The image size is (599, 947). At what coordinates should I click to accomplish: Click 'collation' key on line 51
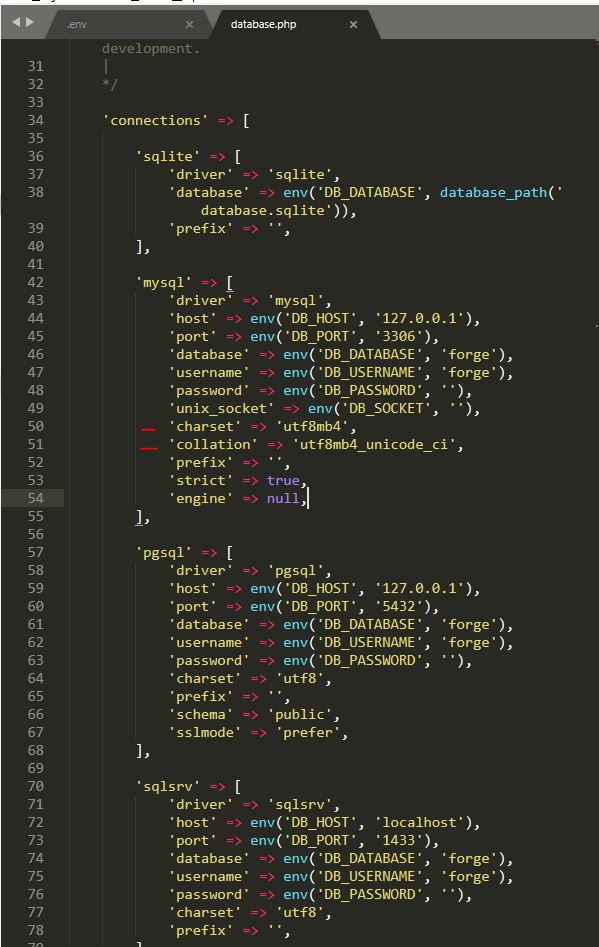click(x=213, y=445)
